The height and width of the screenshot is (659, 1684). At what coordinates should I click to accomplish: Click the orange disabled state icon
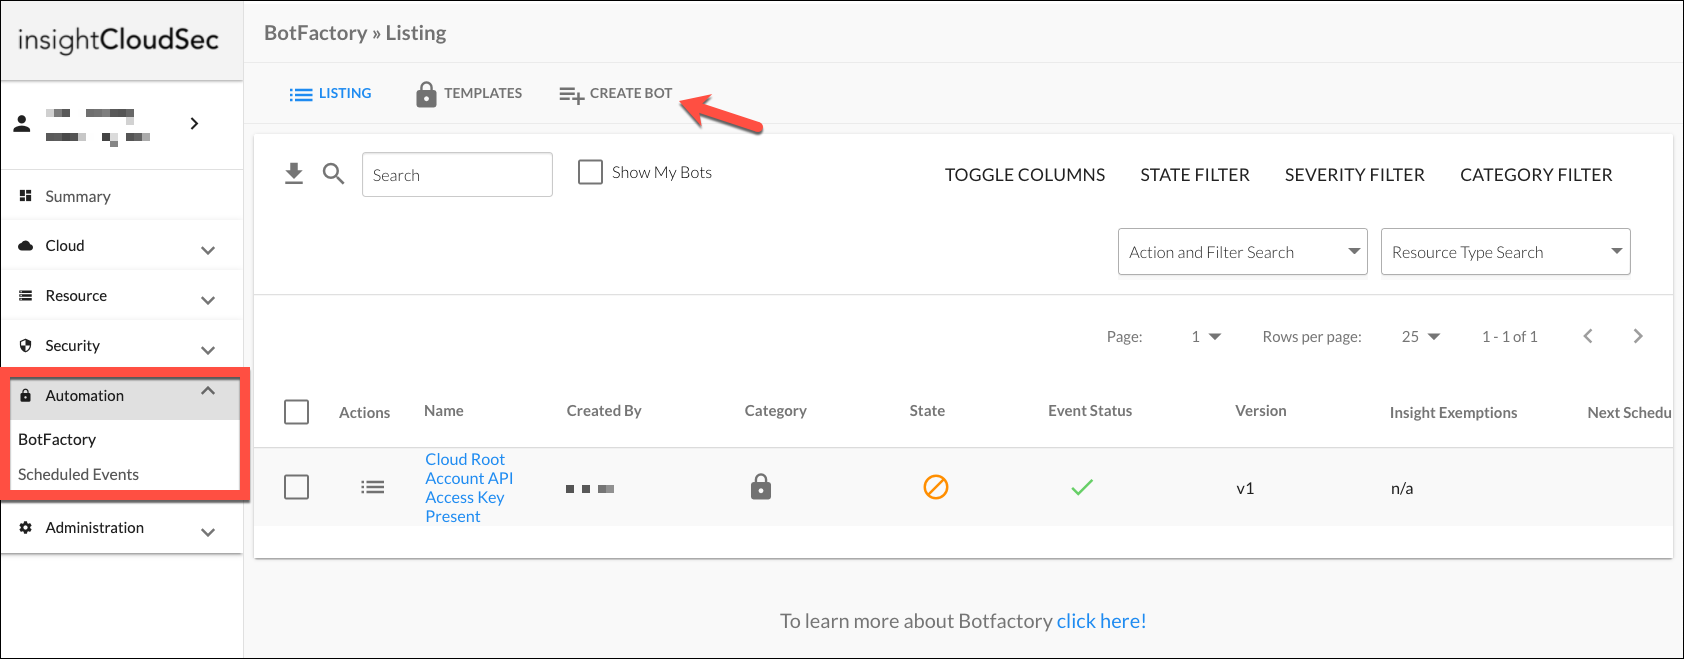(x=935, y=487)
